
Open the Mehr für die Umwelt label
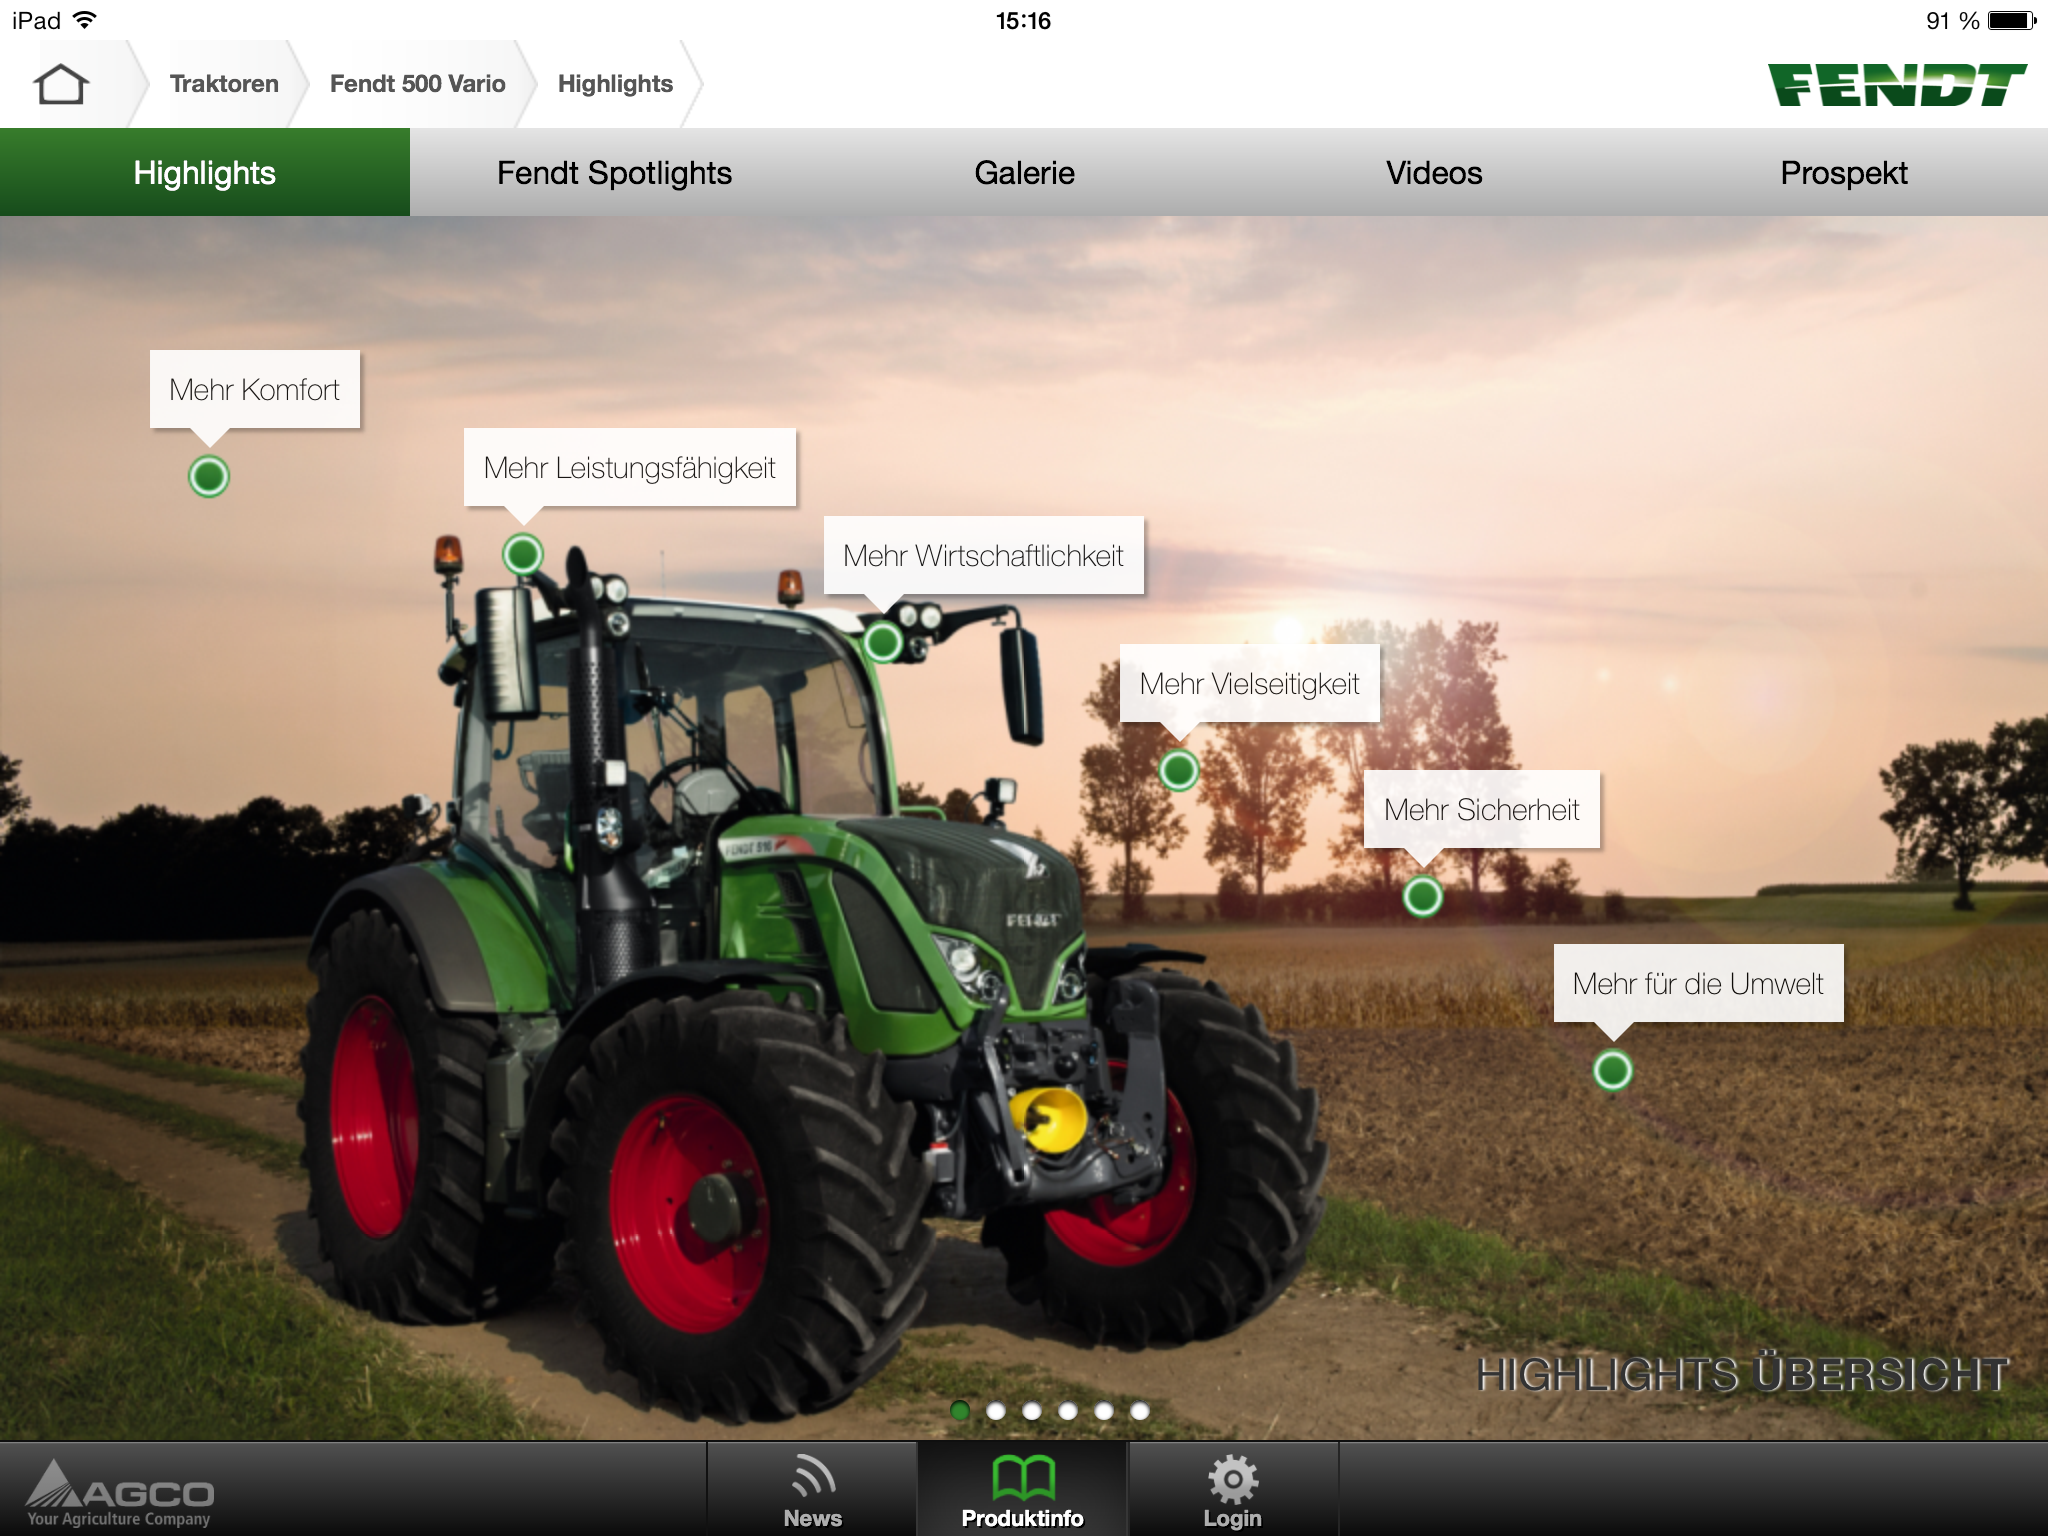coord(1698,983)
